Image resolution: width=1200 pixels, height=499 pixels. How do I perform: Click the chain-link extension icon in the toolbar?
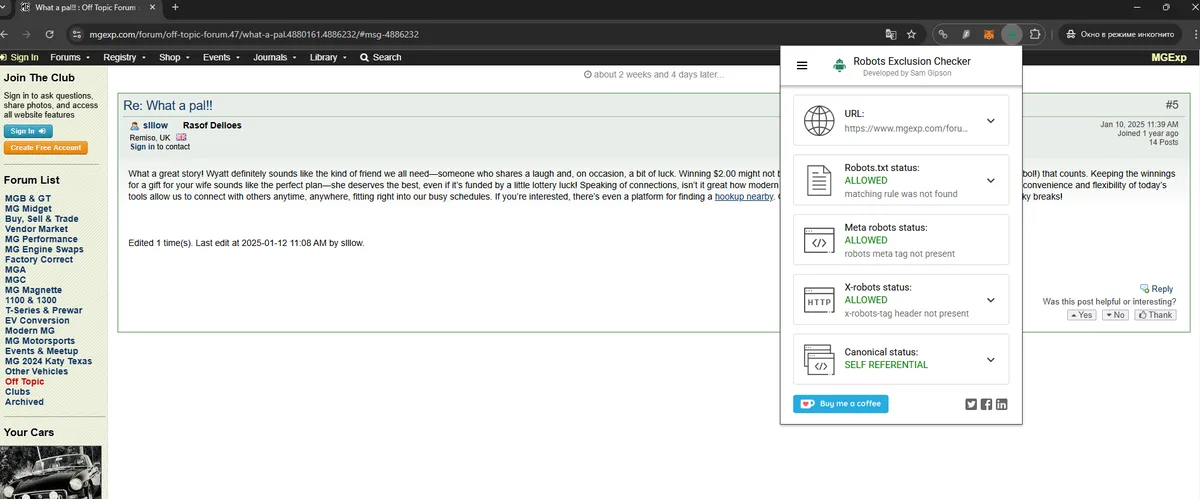pos(944,34)
